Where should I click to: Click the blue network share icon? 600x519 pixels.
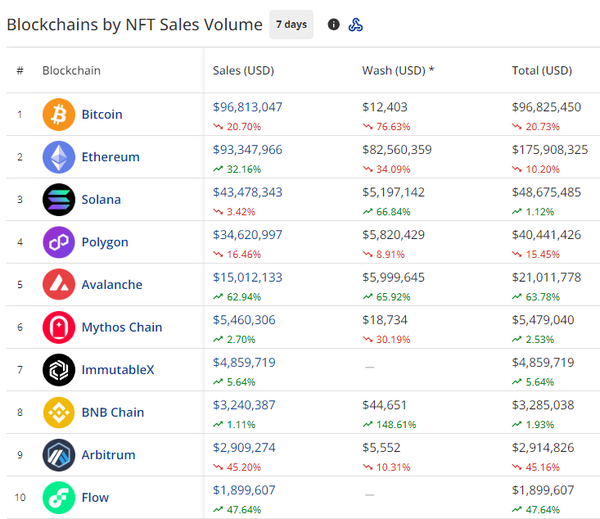355,24
